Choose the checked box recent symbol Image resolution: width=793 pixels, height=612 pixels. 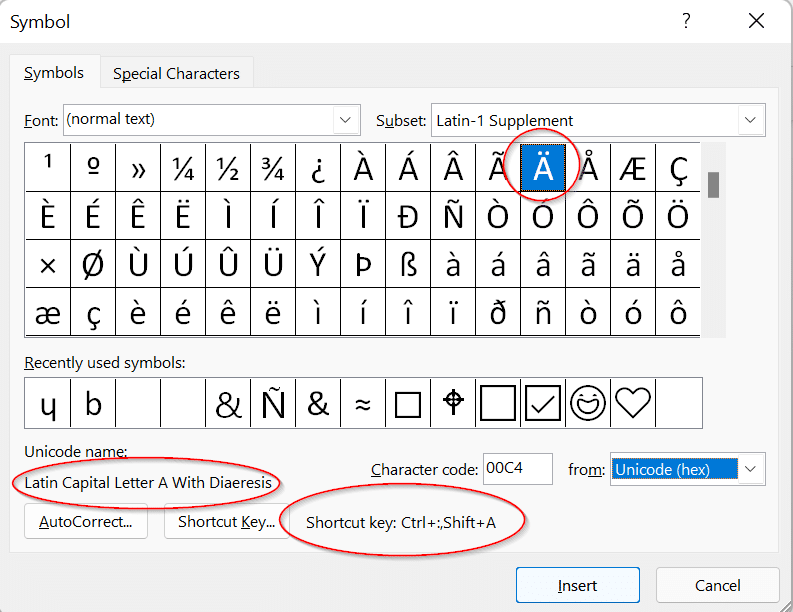click(x=543, y=403)
